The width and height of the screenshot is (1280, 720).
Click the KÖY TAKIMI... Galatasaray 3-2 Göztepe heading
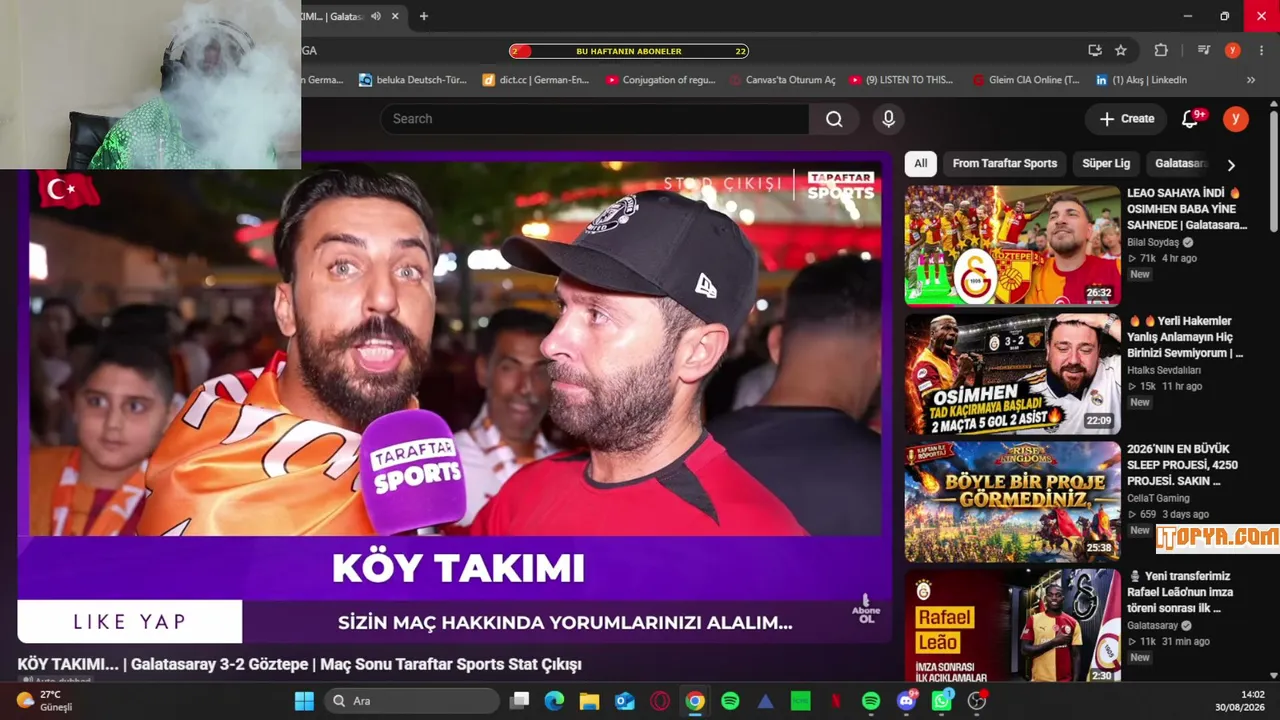299,664
